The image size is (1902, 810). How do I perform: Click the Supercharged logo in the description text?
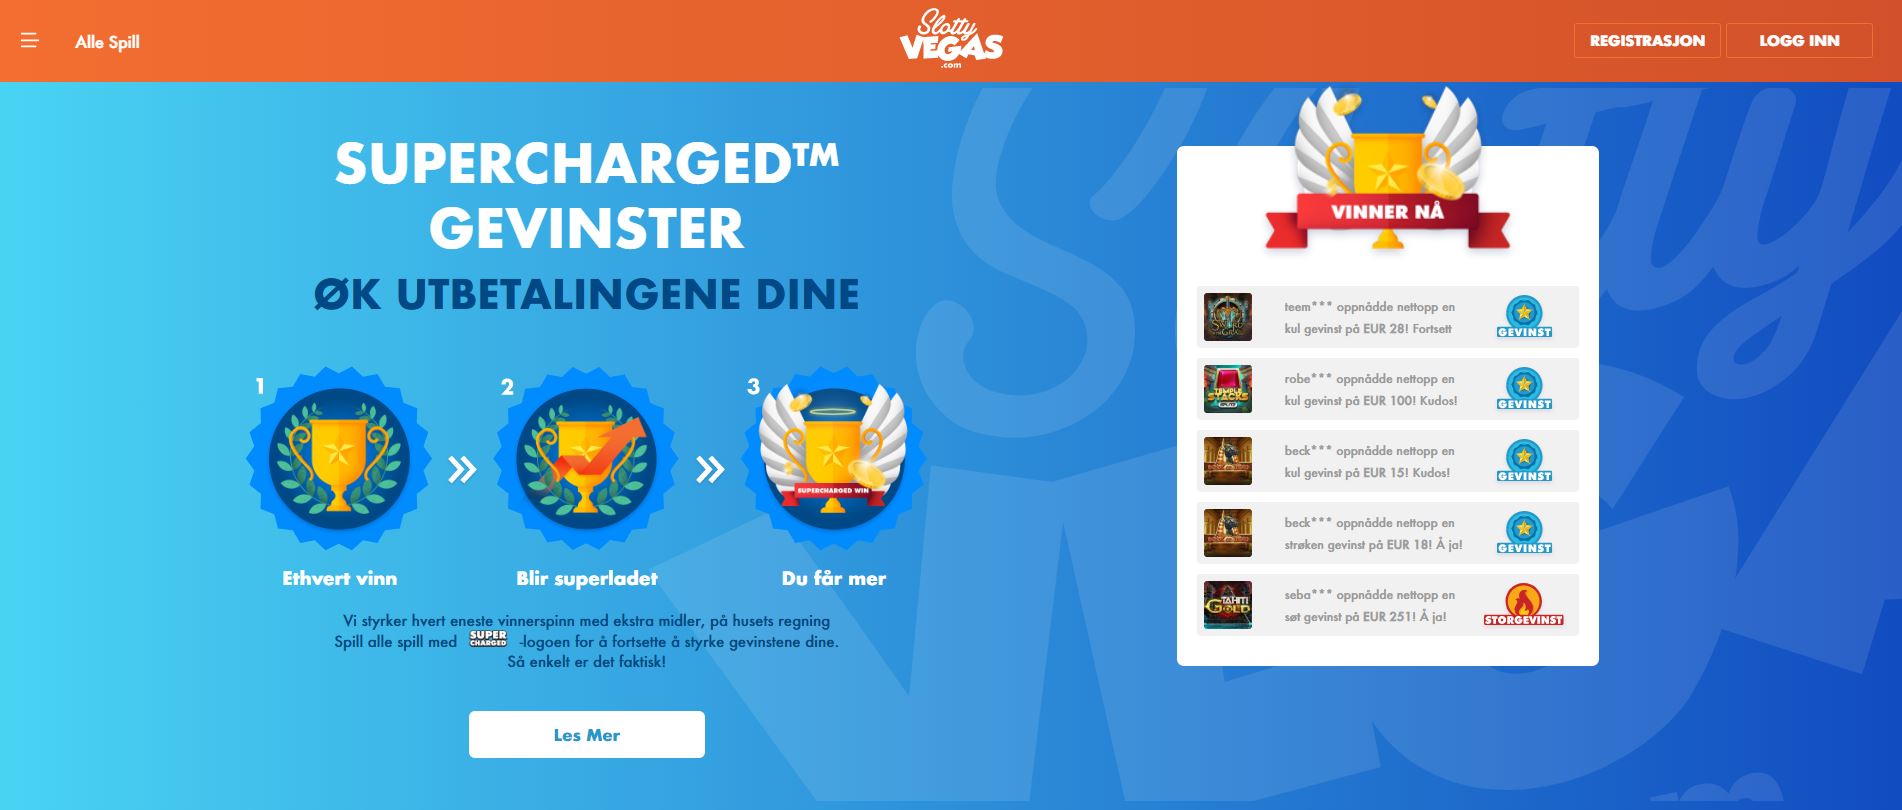tap(488, 639)
